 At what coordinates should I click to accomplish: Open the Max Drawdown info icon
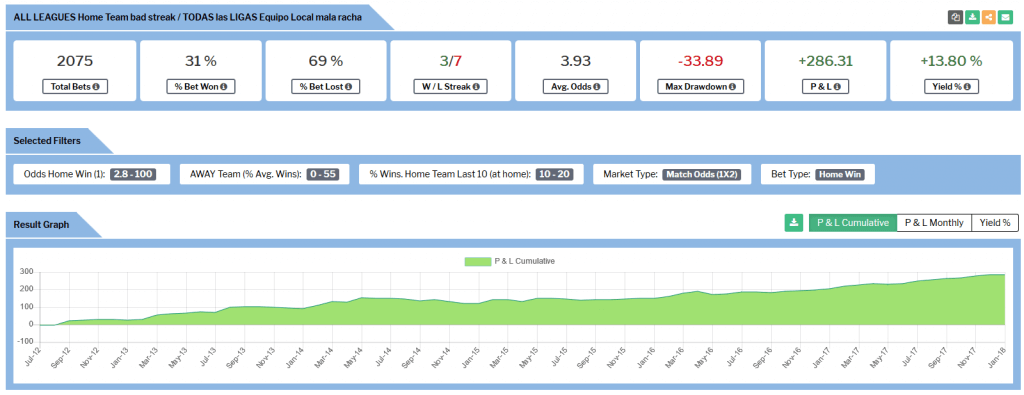(732, 87)
